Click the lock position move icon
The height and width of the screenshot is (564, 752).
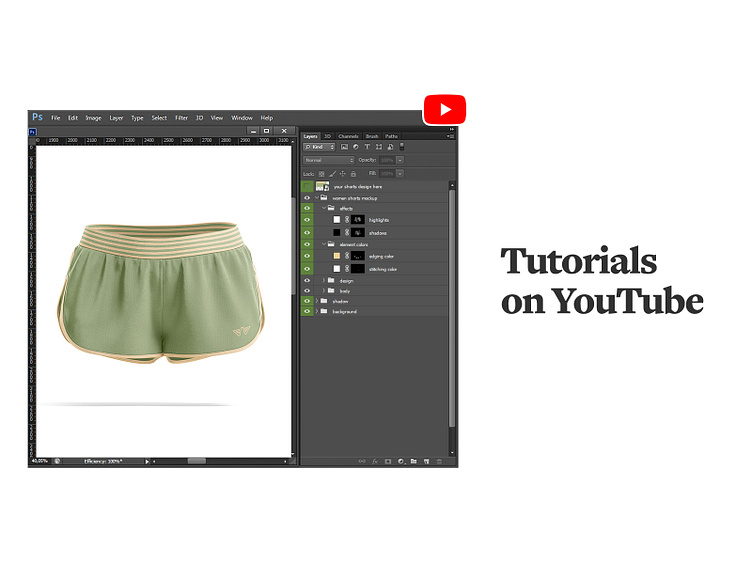tap(344, 173)
